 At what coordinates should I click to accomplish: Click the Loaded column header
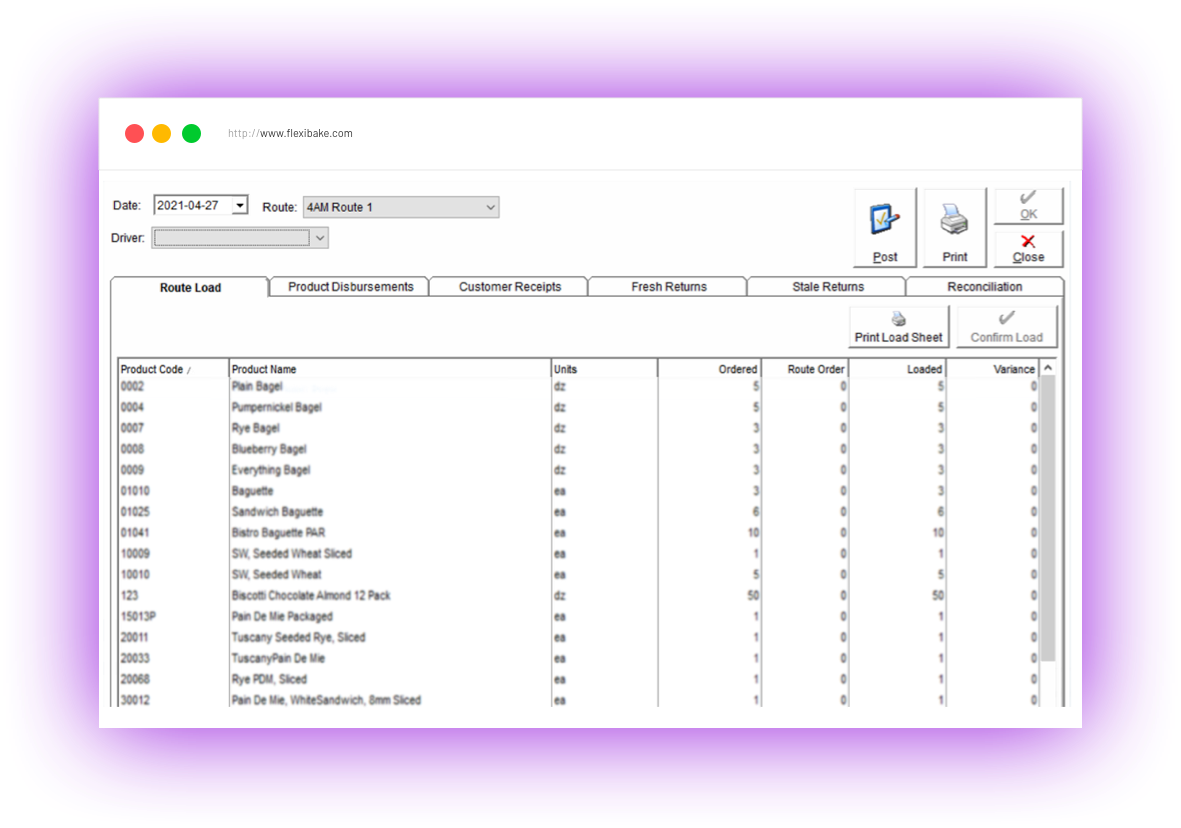[x=897, y=369]
